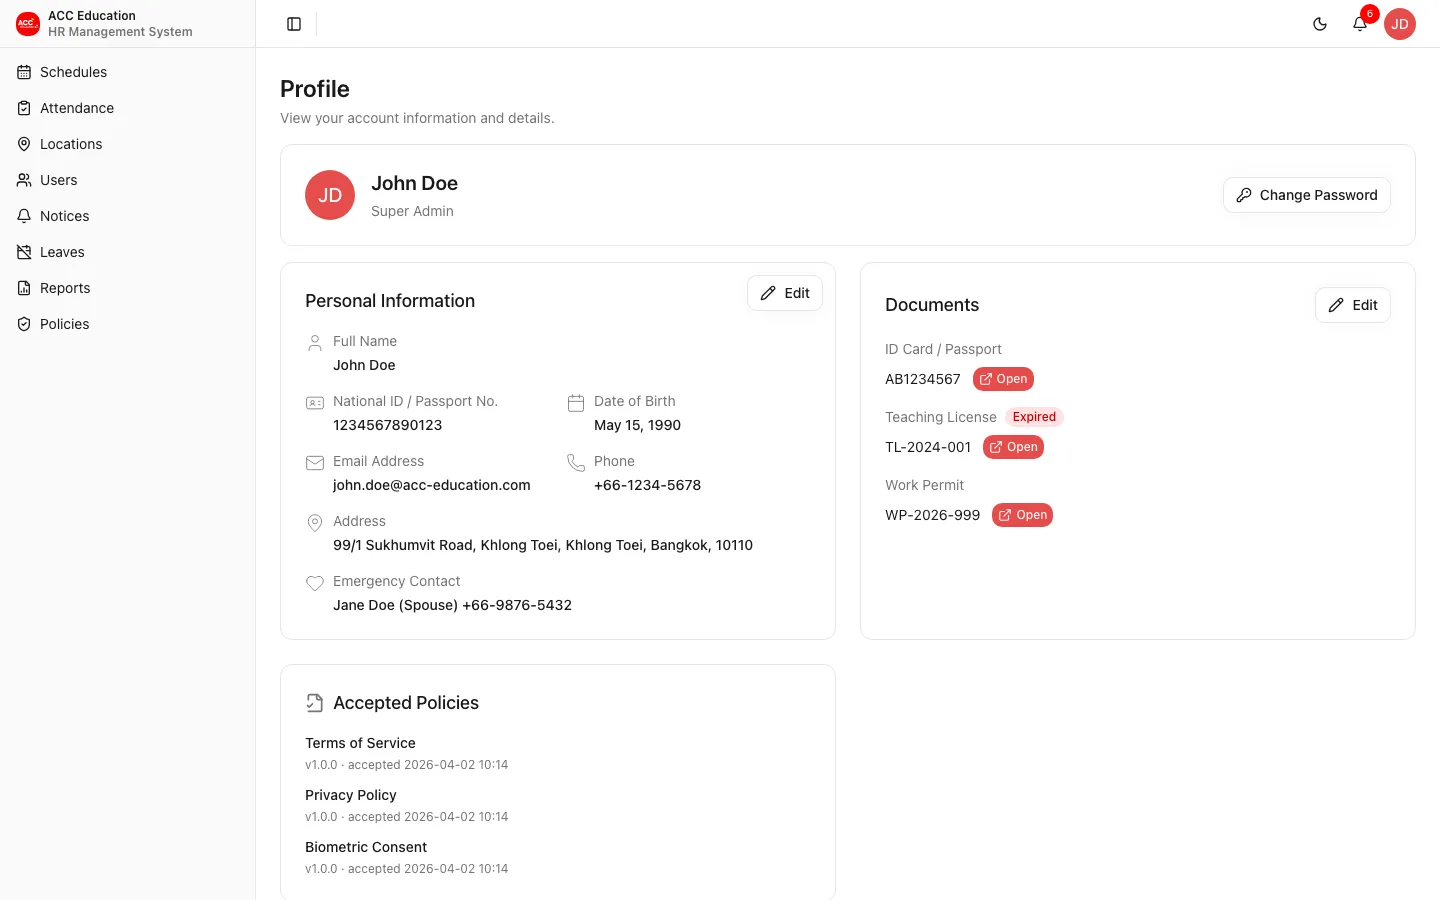Click the permit number WP-2026-999
Viewport: 1440px width, 900px height.
[x=932, y=515]
